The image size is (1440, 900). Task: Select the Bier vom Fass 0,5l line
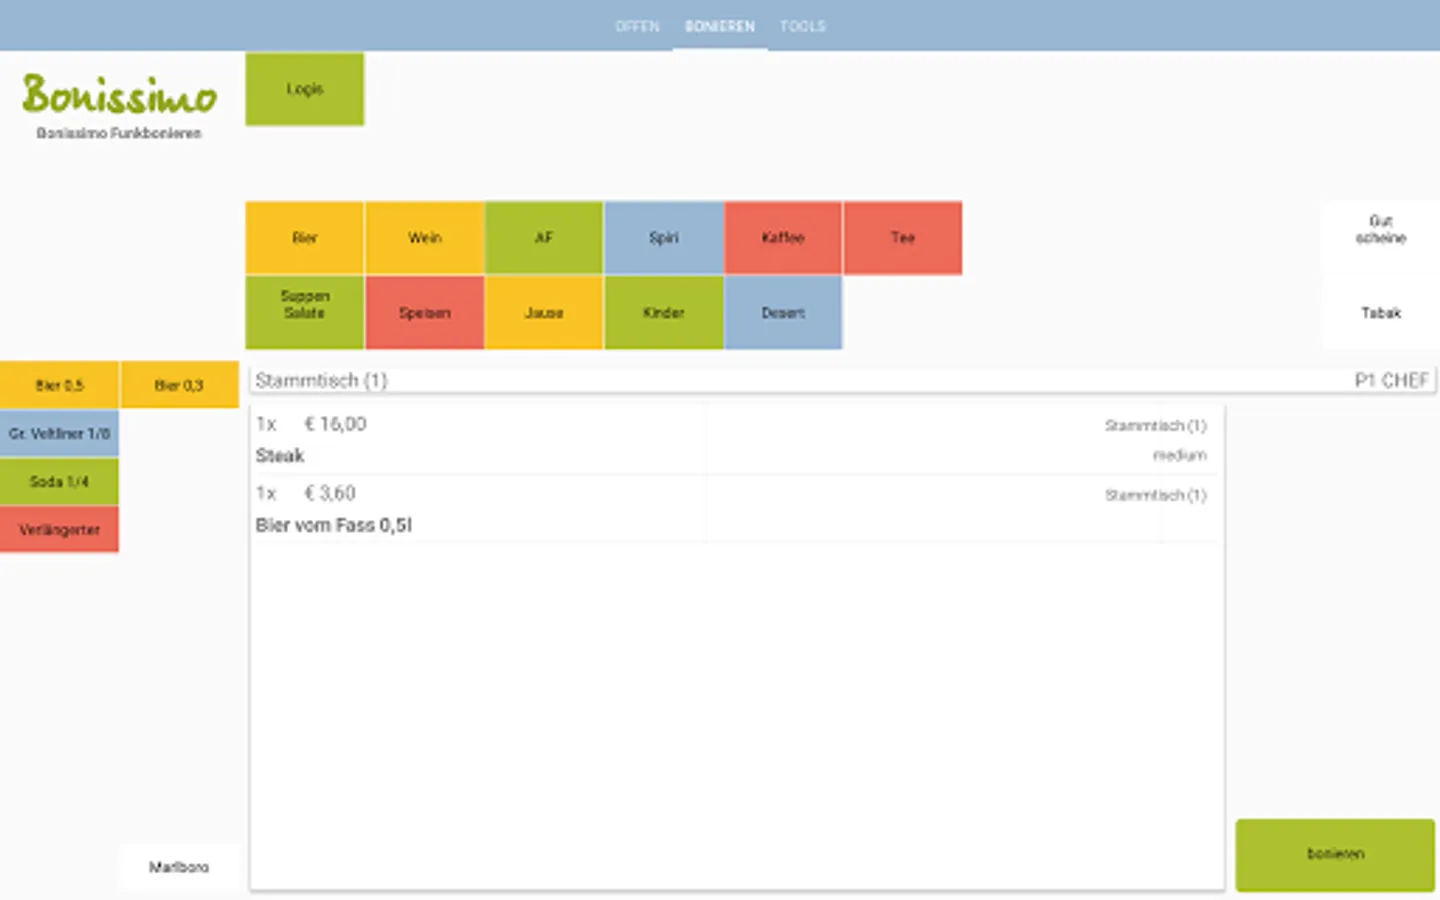click(x=737, y=509)
